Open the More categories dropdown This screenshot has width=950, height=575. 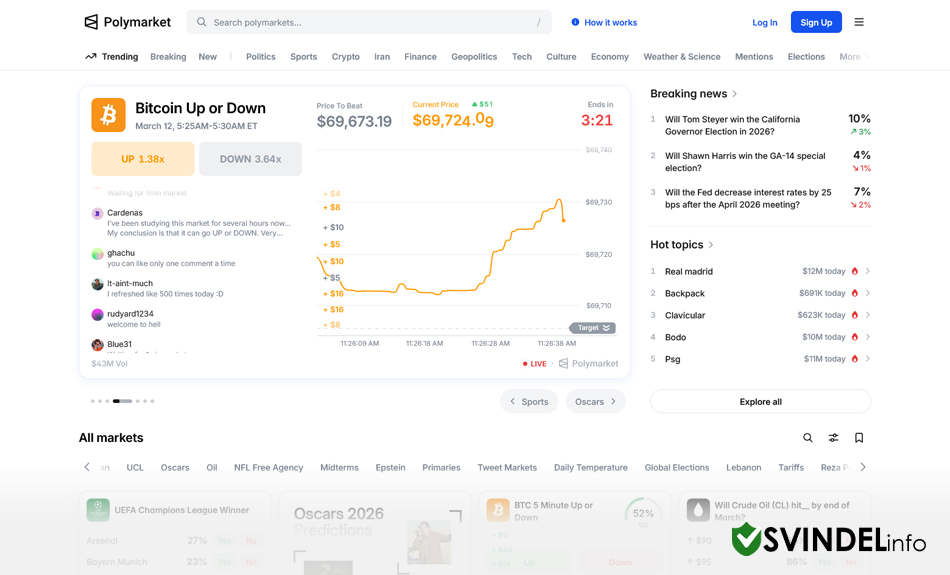pos(852,57)
